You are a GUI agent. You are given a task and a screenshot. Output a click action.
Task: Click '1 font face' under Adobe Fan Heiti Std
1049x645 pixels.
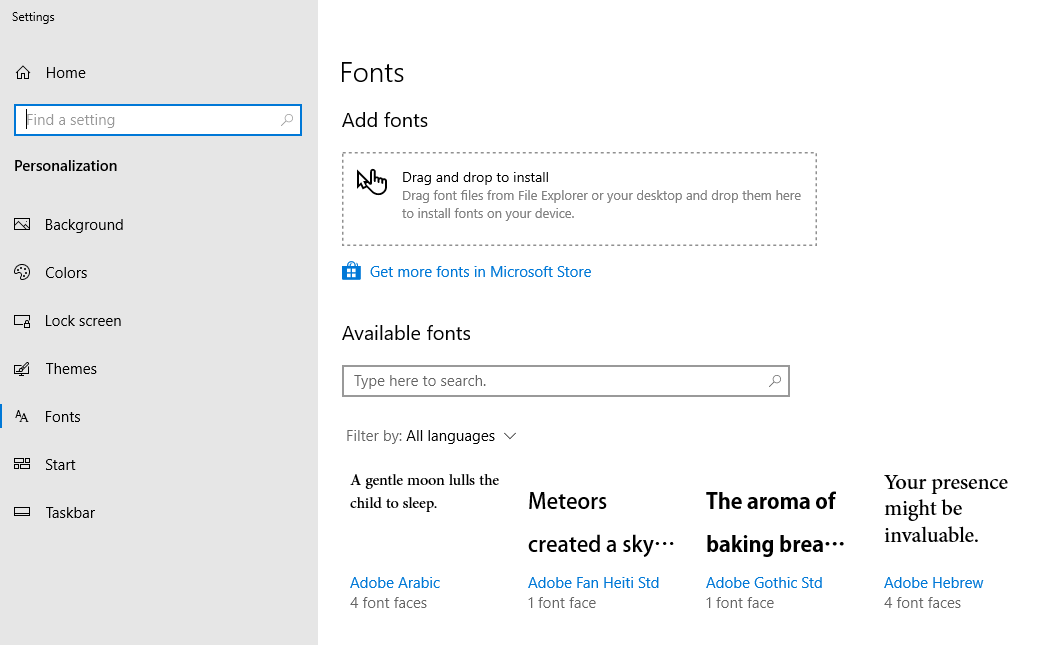tap(562, 603)
